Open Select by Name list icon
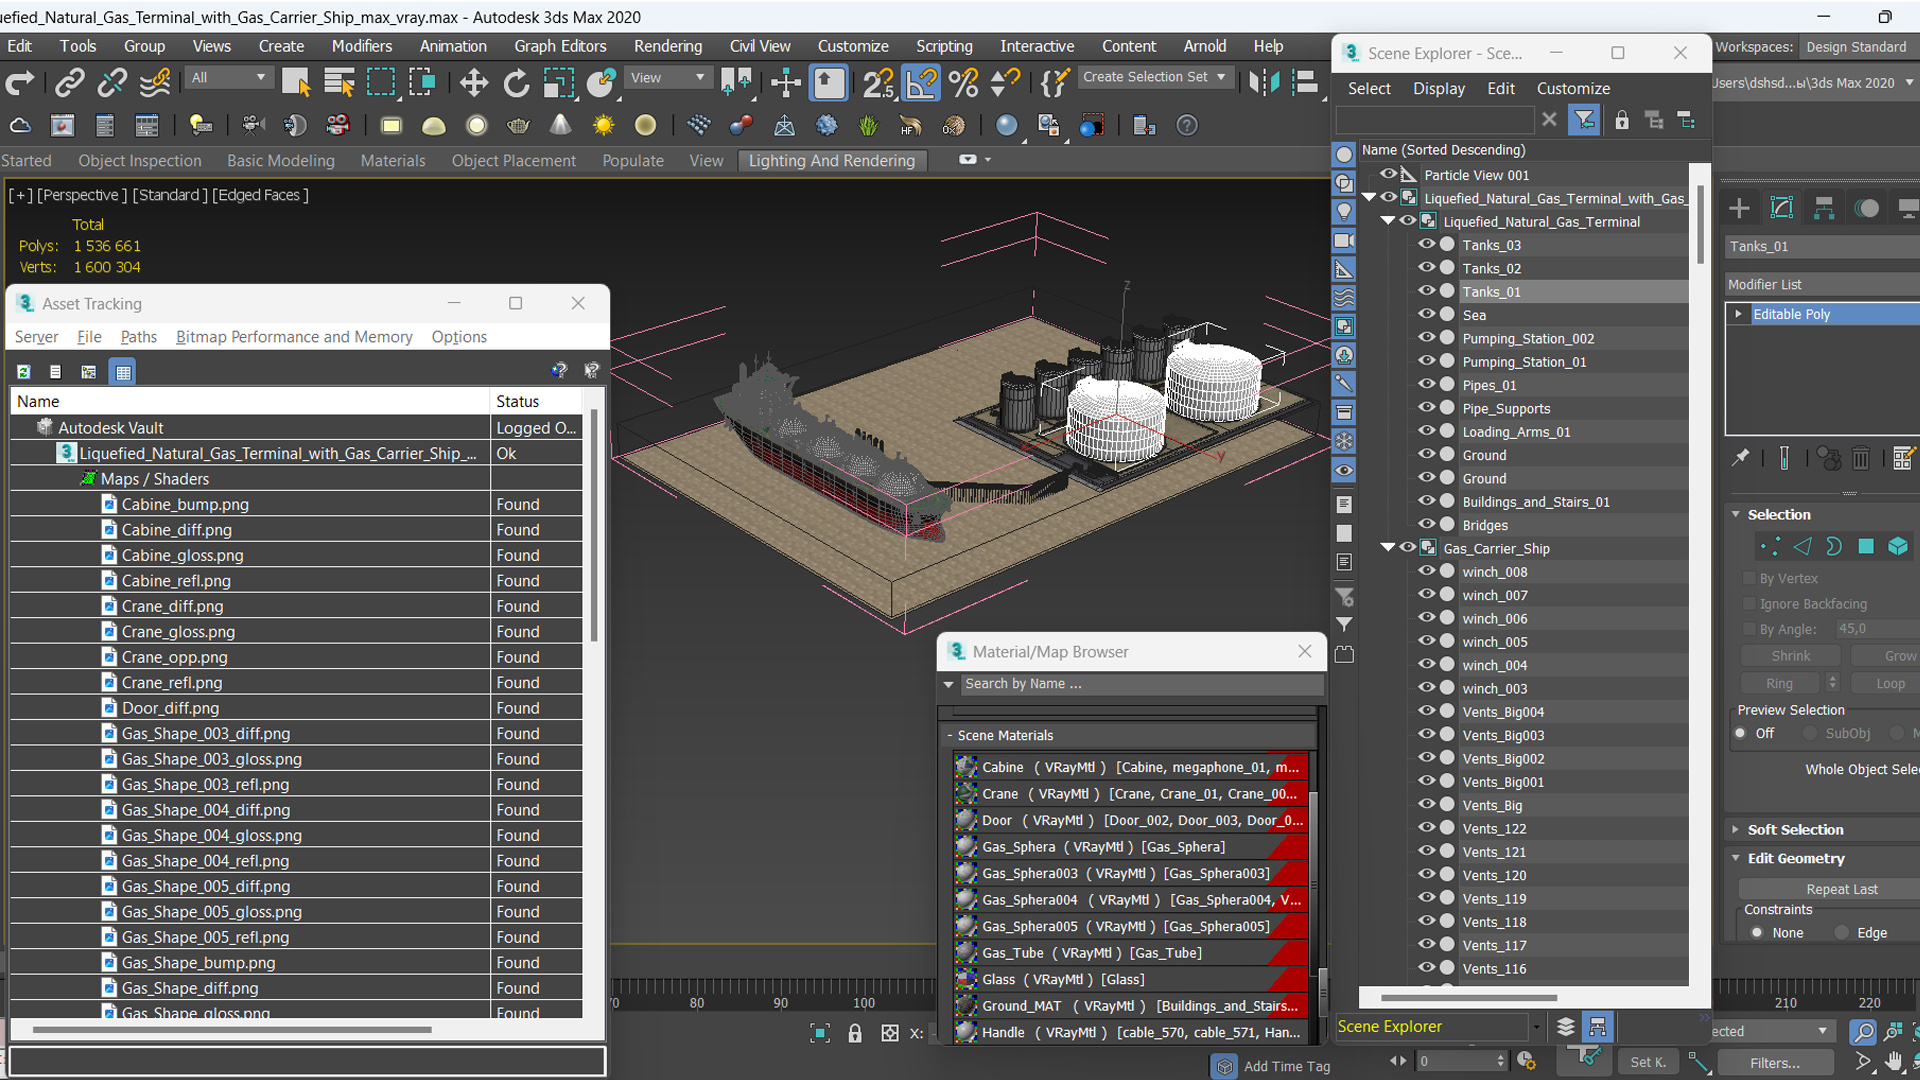The height and width of the screenshot is (1080, 1920). point(339,83)
